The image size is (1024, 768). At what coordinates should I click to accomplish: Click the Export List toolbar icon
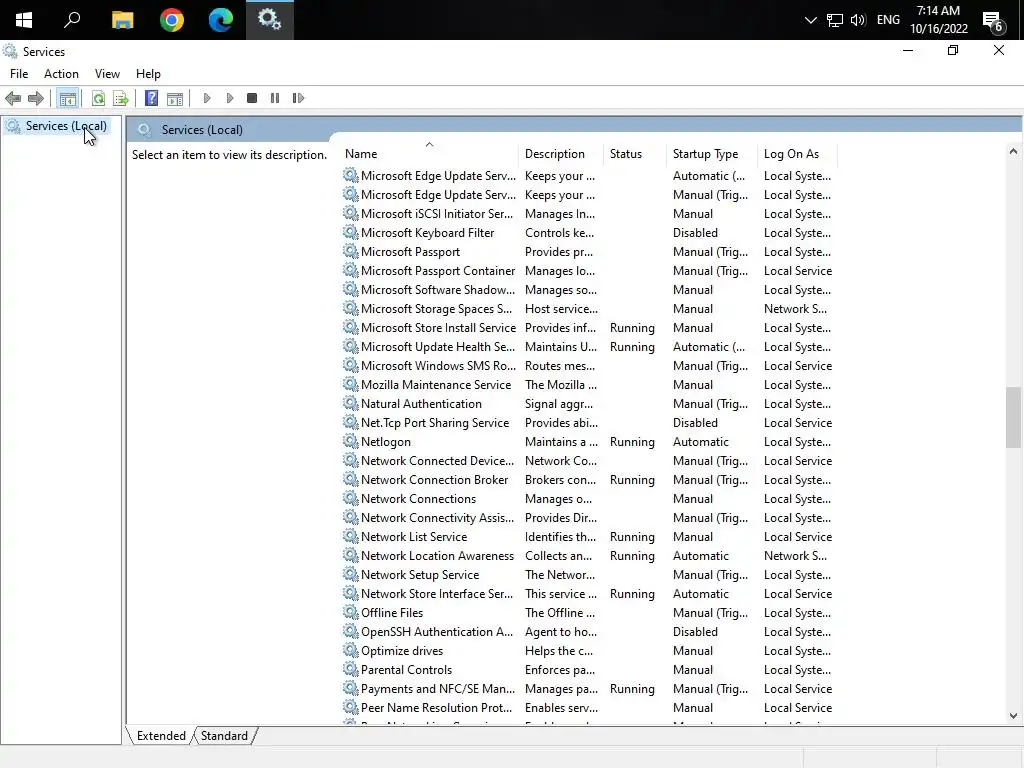tap(121, 99)
